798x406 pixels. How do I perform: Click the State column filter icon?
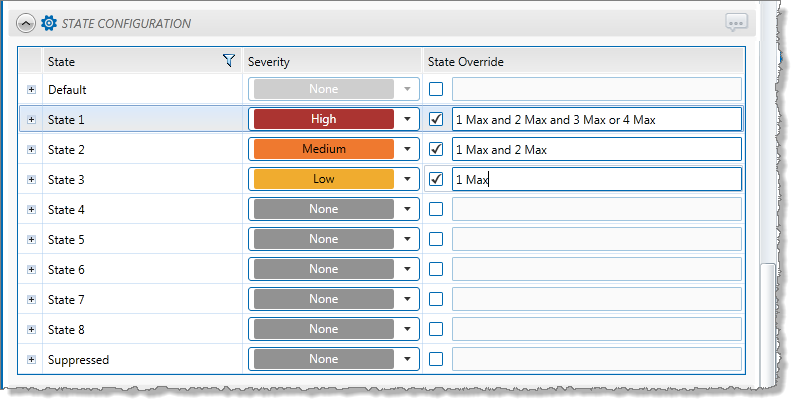229,61
